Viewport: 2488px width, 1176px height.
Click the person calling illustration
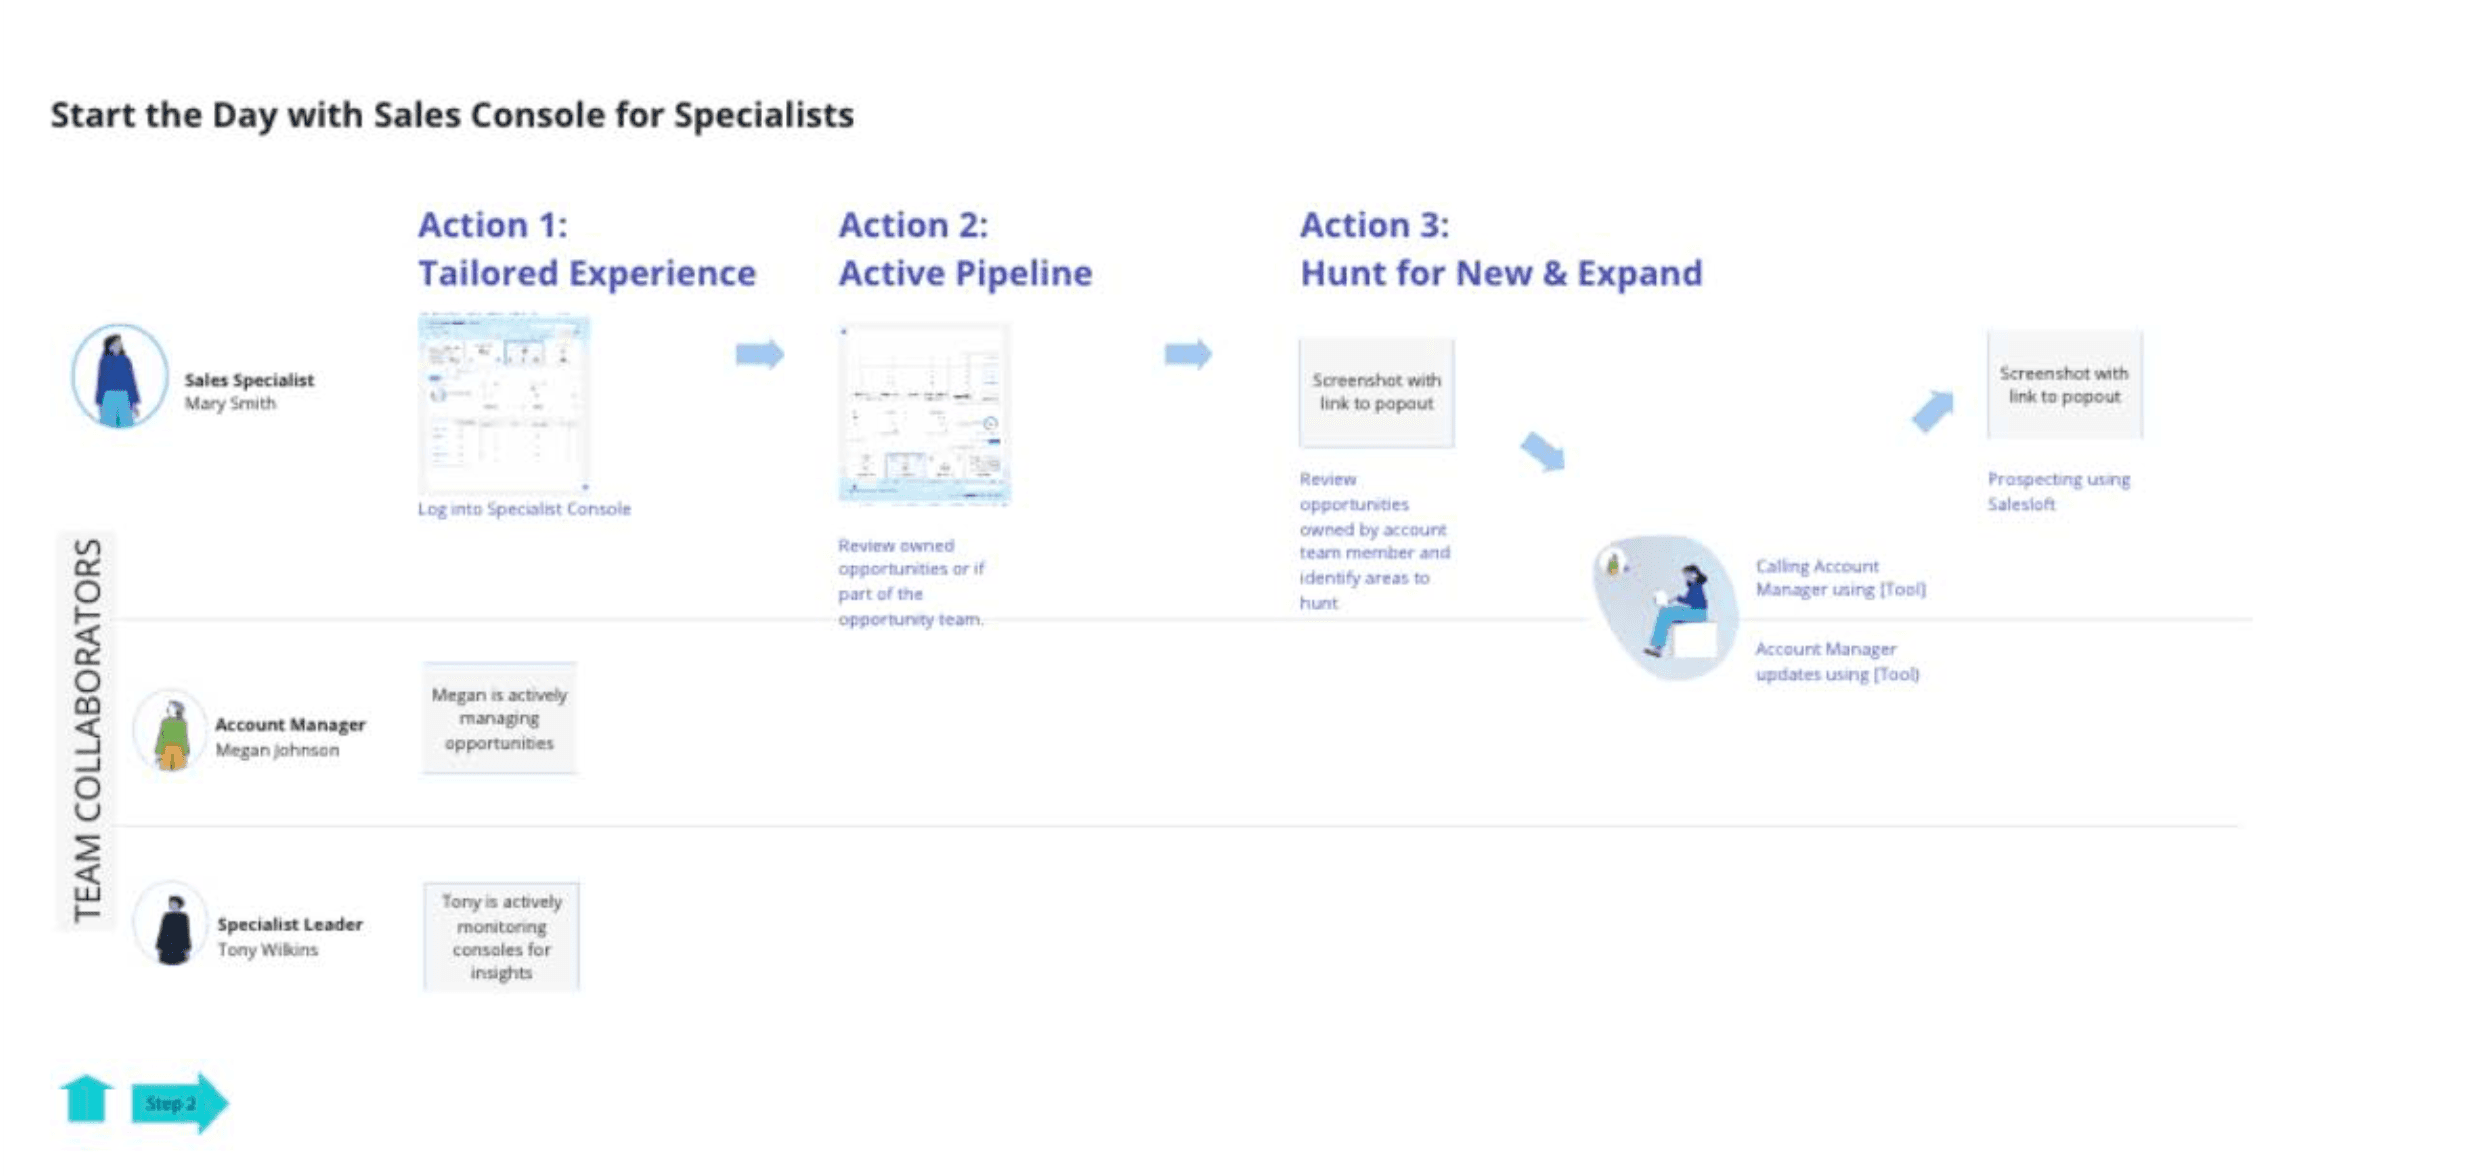point(1665,607)
